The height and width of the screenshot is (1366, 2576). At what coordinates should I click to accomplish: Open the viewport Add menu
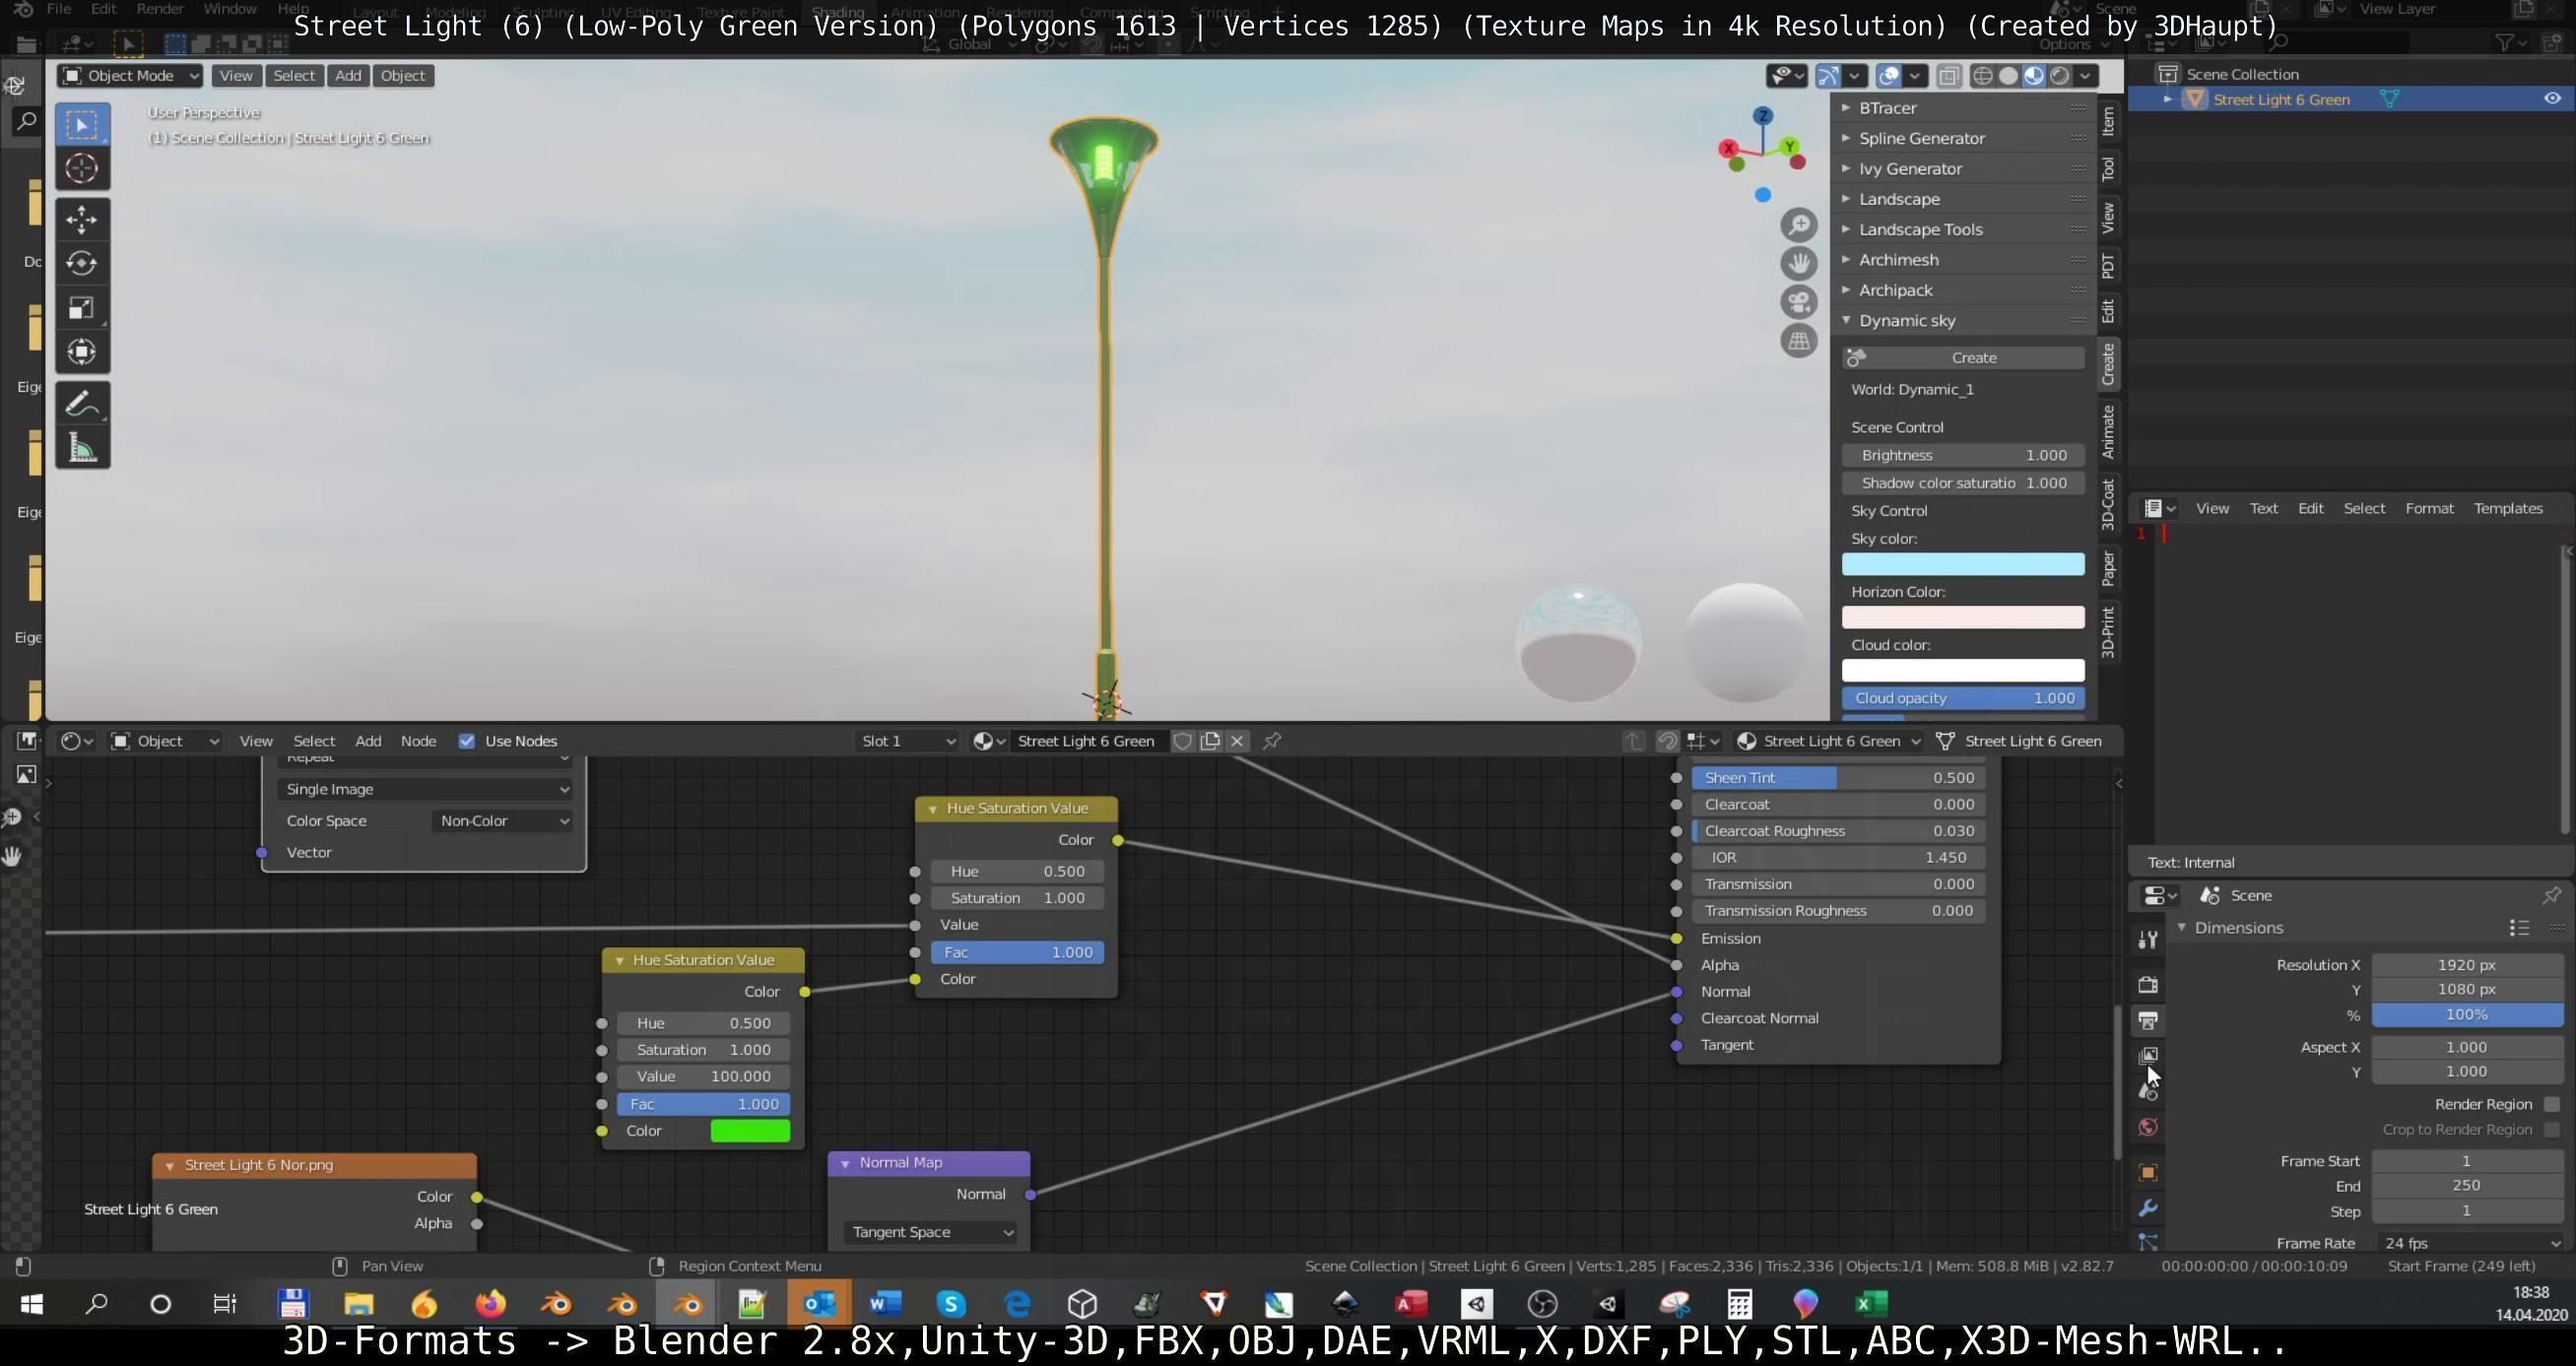point(348,76)
